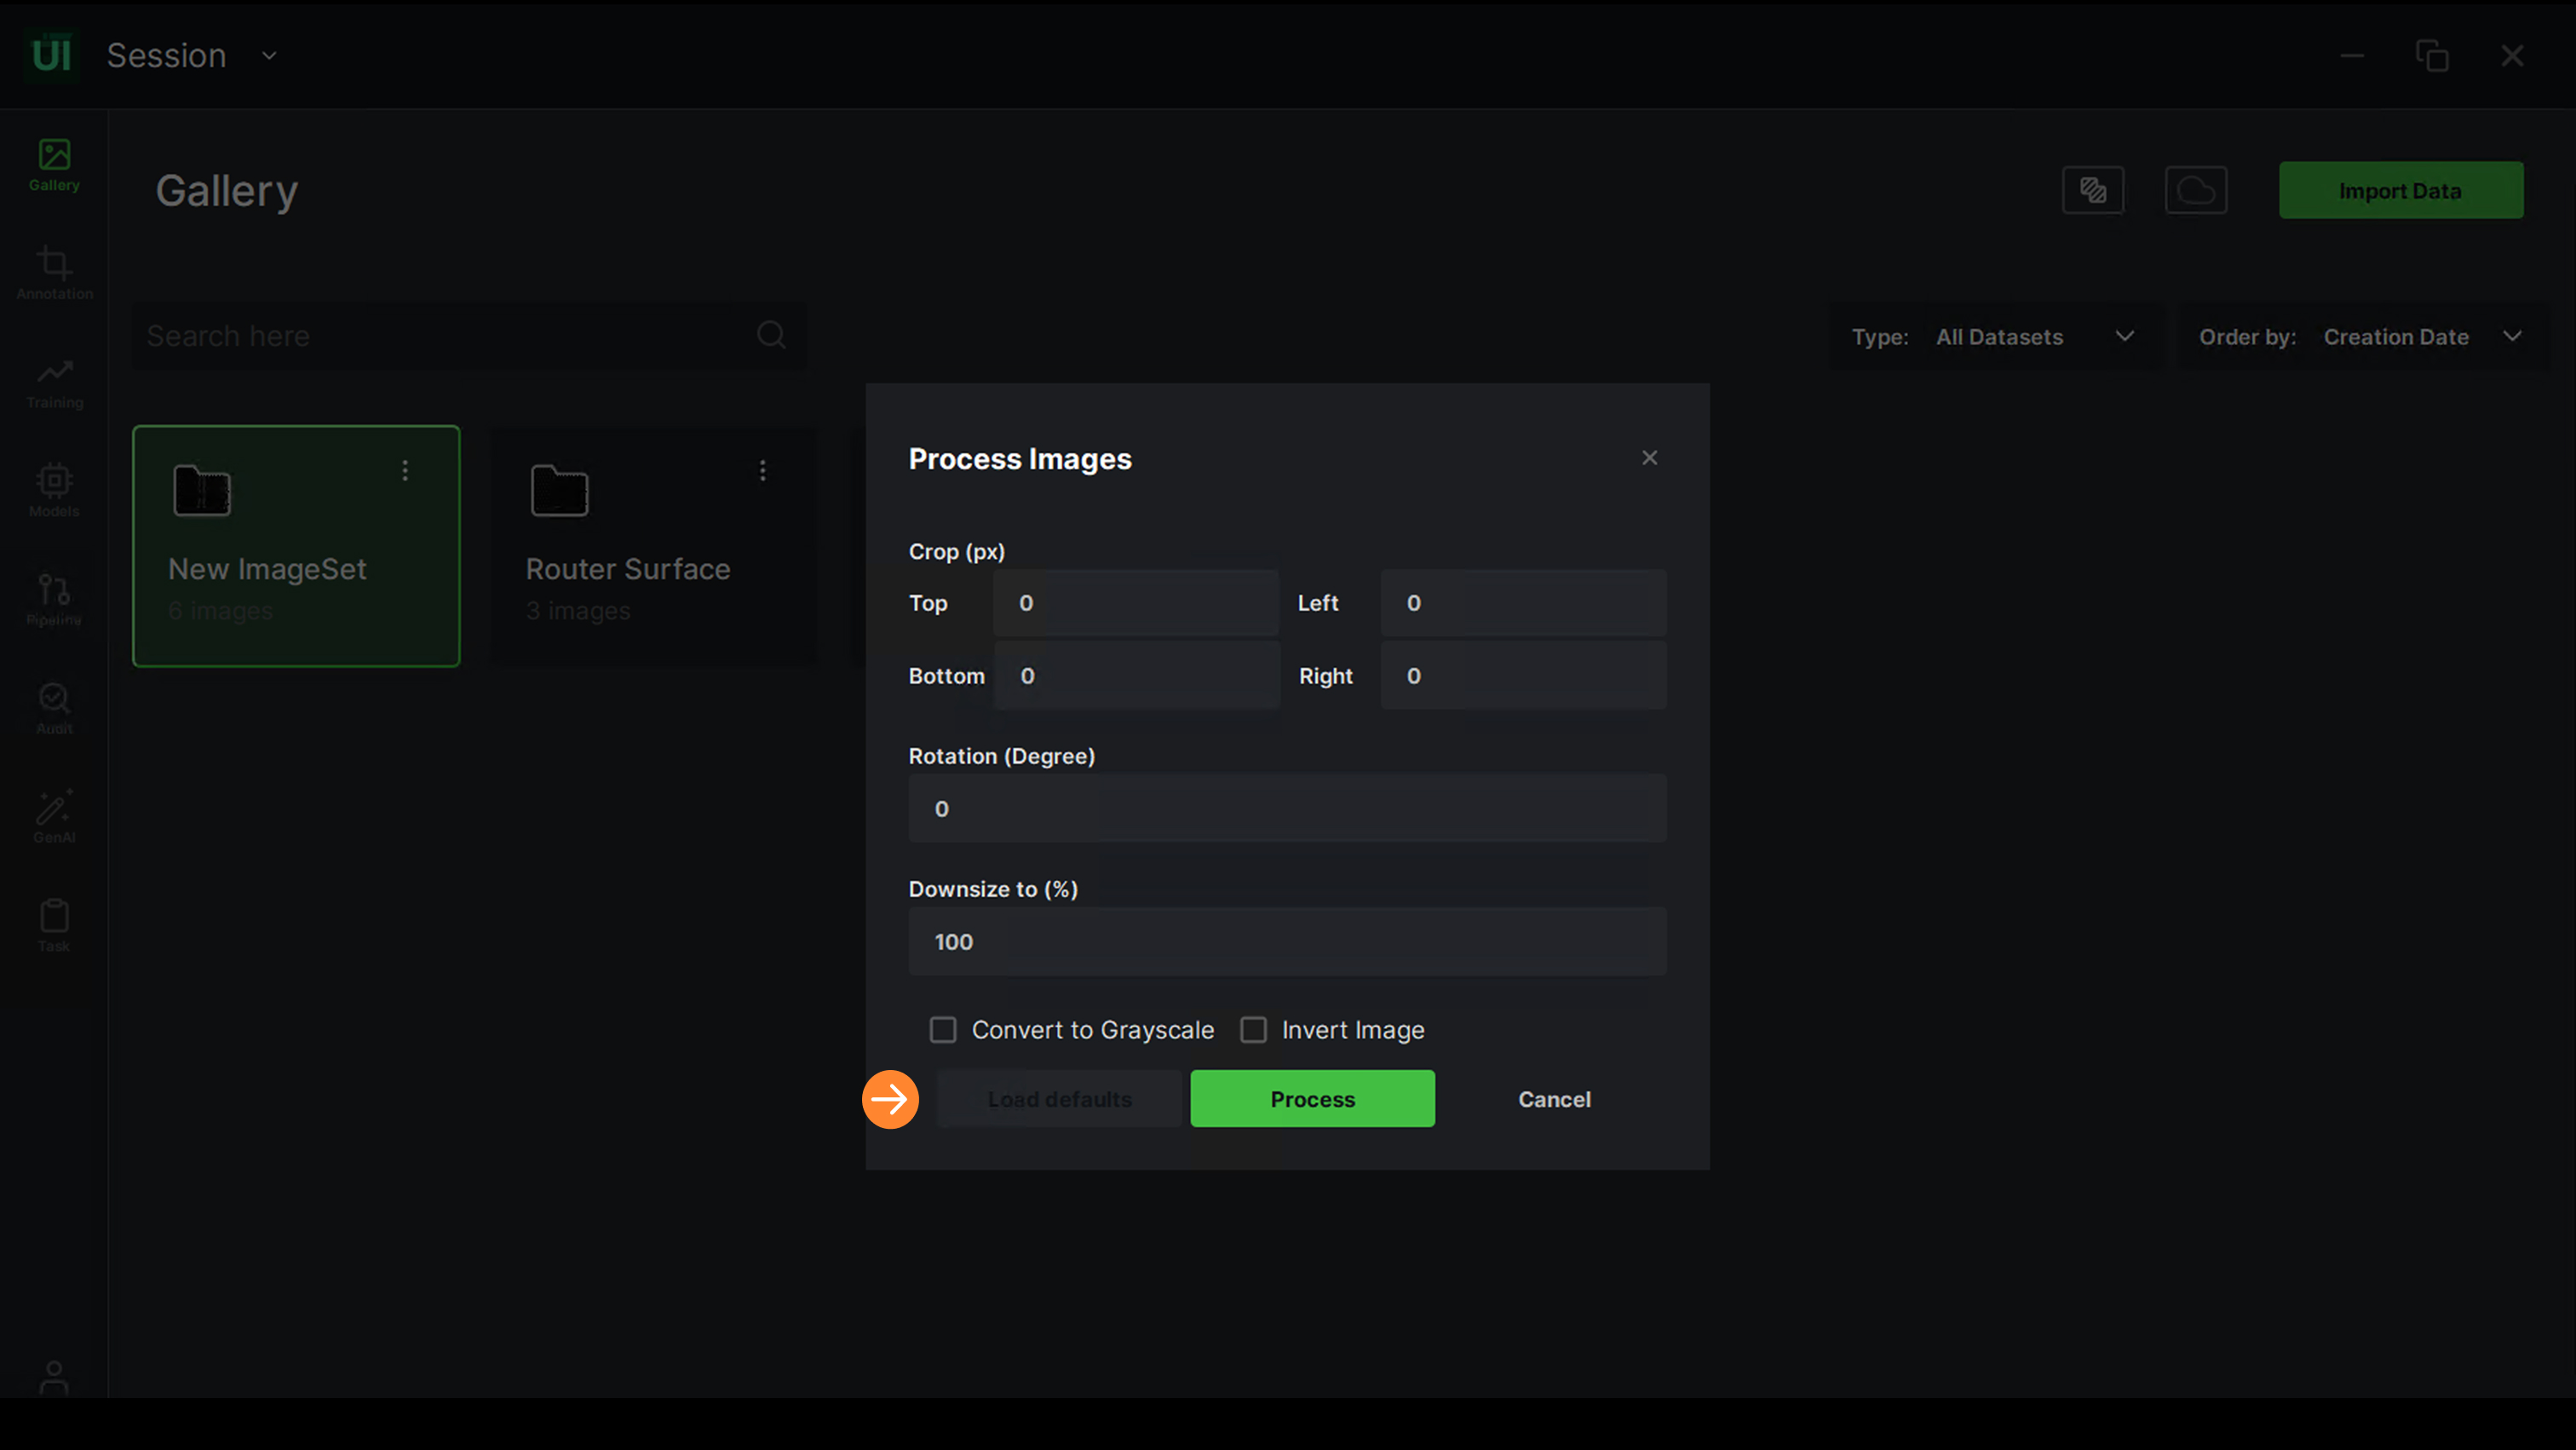
Task: Open the Models sidebar icon
Action: coord(54,490)
